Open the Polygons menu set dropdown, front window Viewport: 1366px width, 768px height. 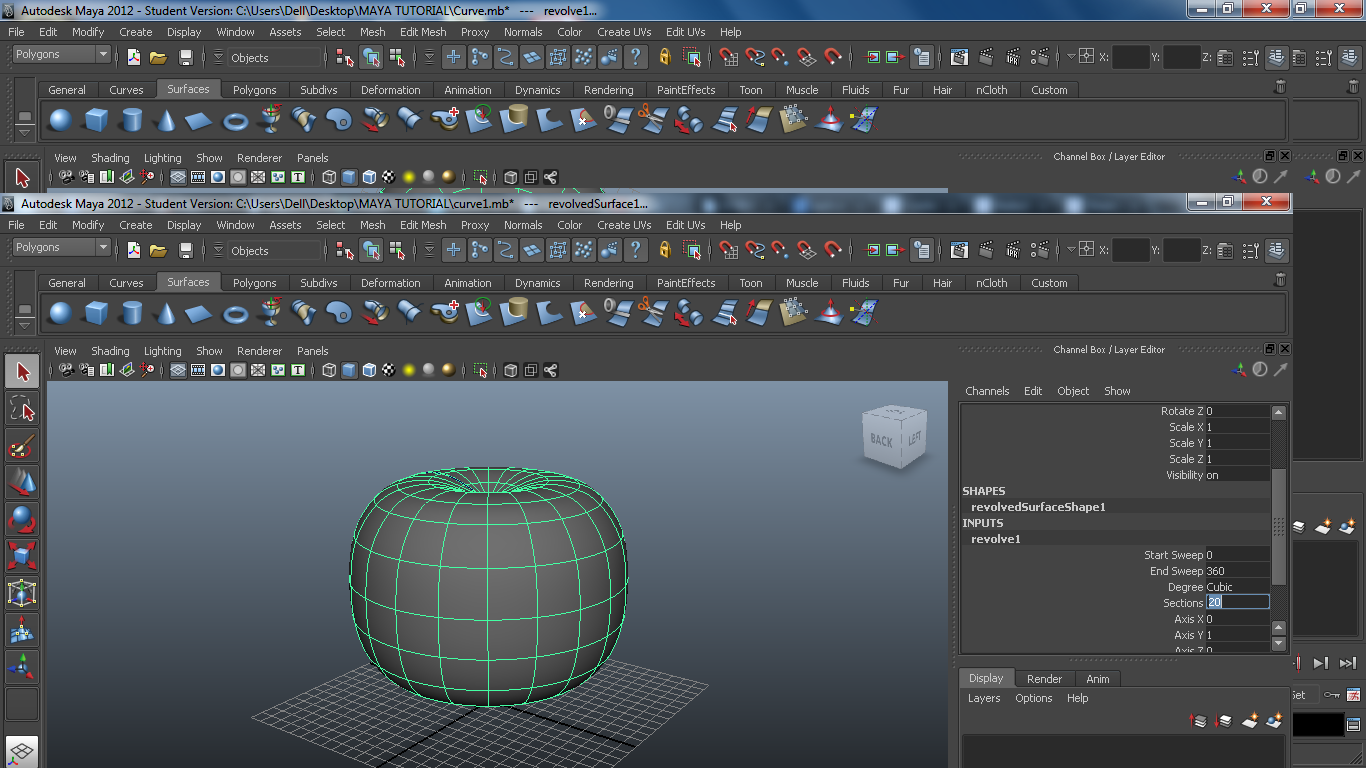pyautogui.click(x=61, y=247)
